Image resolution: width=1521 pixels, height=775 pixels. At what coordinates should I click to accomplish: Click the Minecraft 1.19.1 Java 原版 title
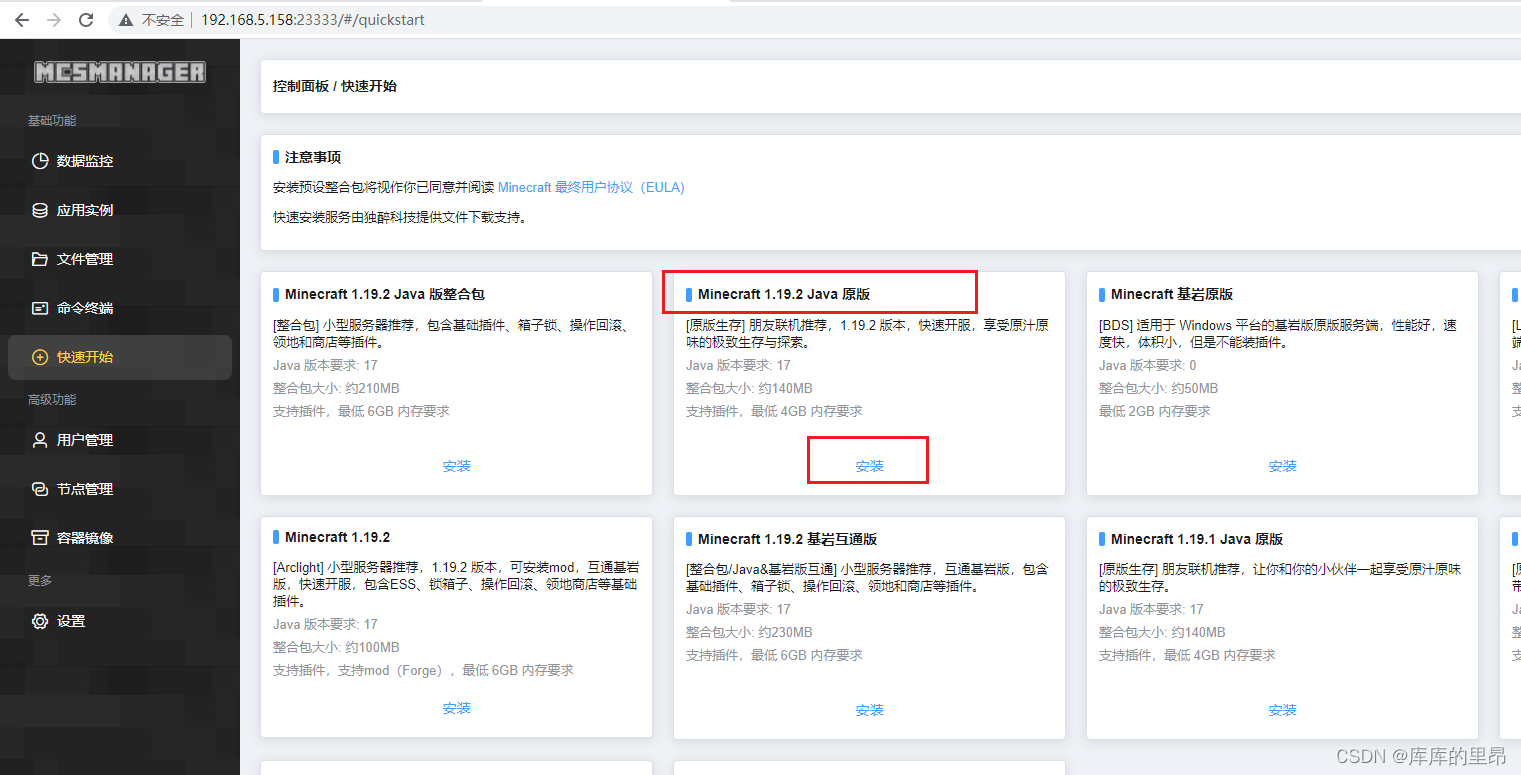click(1197, 539)
